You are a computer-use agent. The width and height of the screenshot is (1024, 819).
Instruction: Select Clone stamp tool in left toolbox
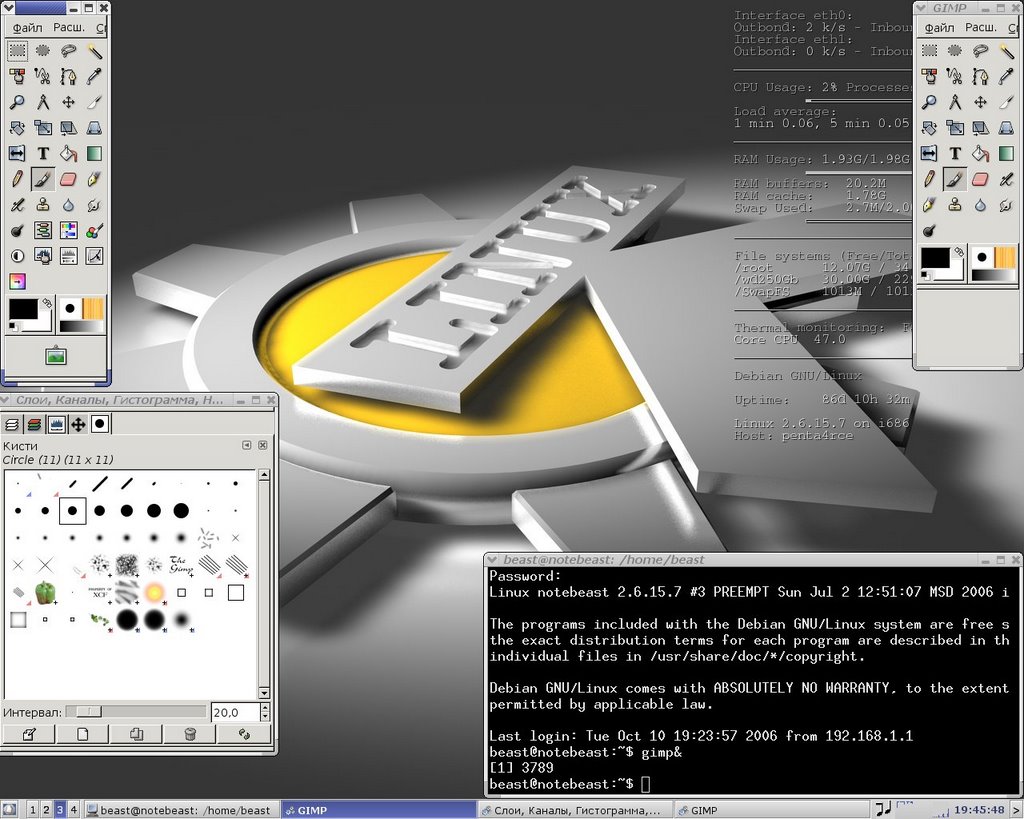pyautogui.click(x=43, y=204)
